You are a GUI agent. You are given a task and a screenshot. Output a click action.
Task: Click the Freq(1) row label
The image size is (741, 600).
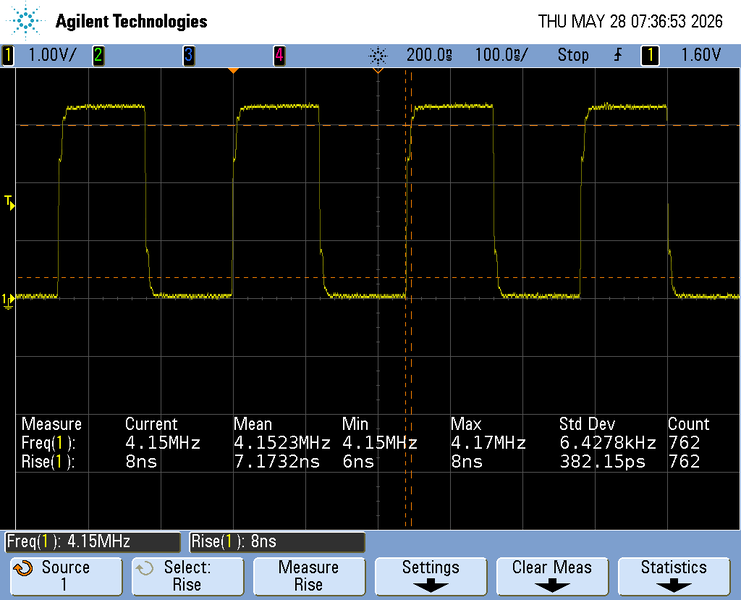tap(48, 443)
